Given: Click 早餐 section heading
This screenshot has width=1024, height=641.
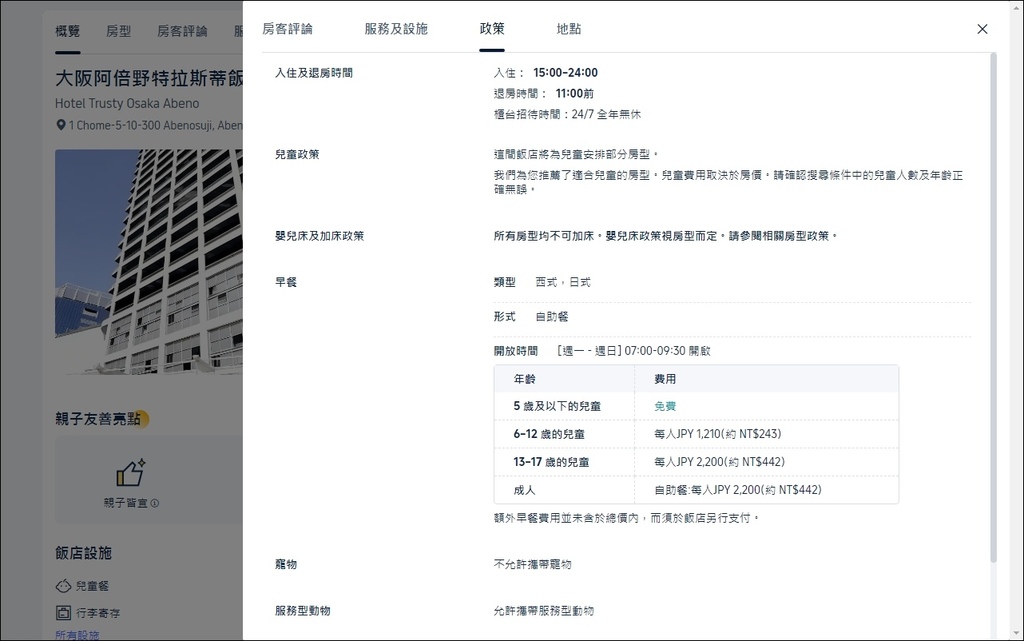Looking at the screenshot, I should point(285,282).
